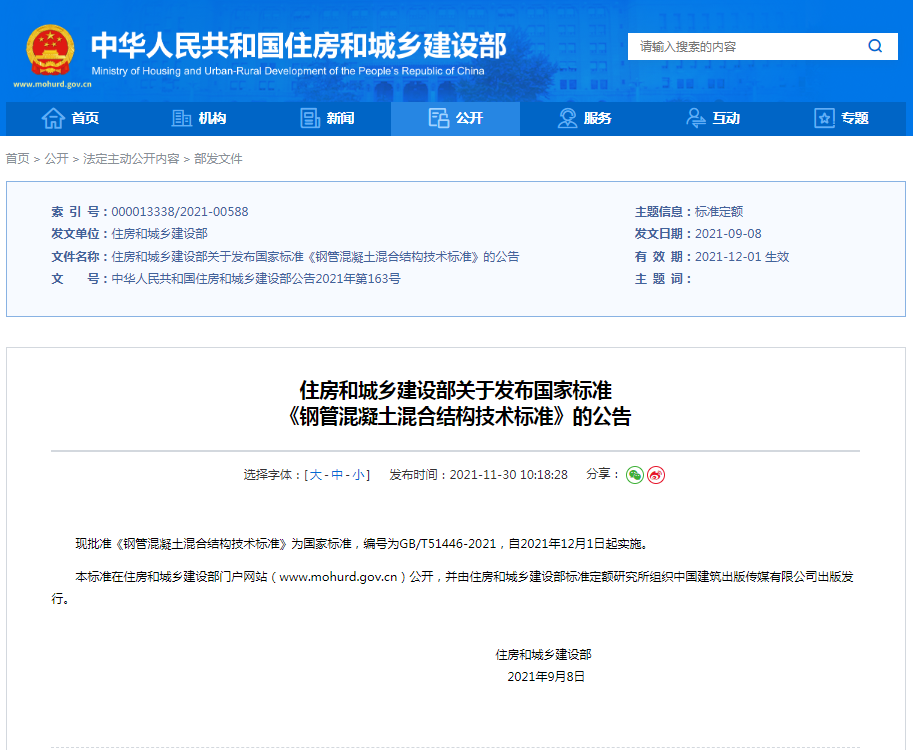Open the 公开 navigation tab
Screen dimensions: 913x750
(455, 118)
